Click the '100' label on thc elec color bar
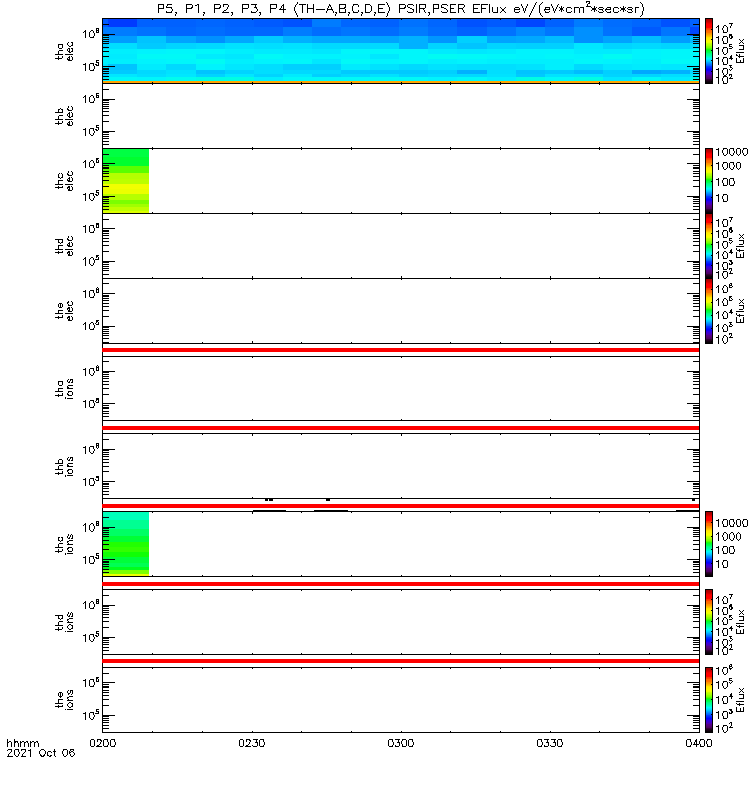 point(725,182)
